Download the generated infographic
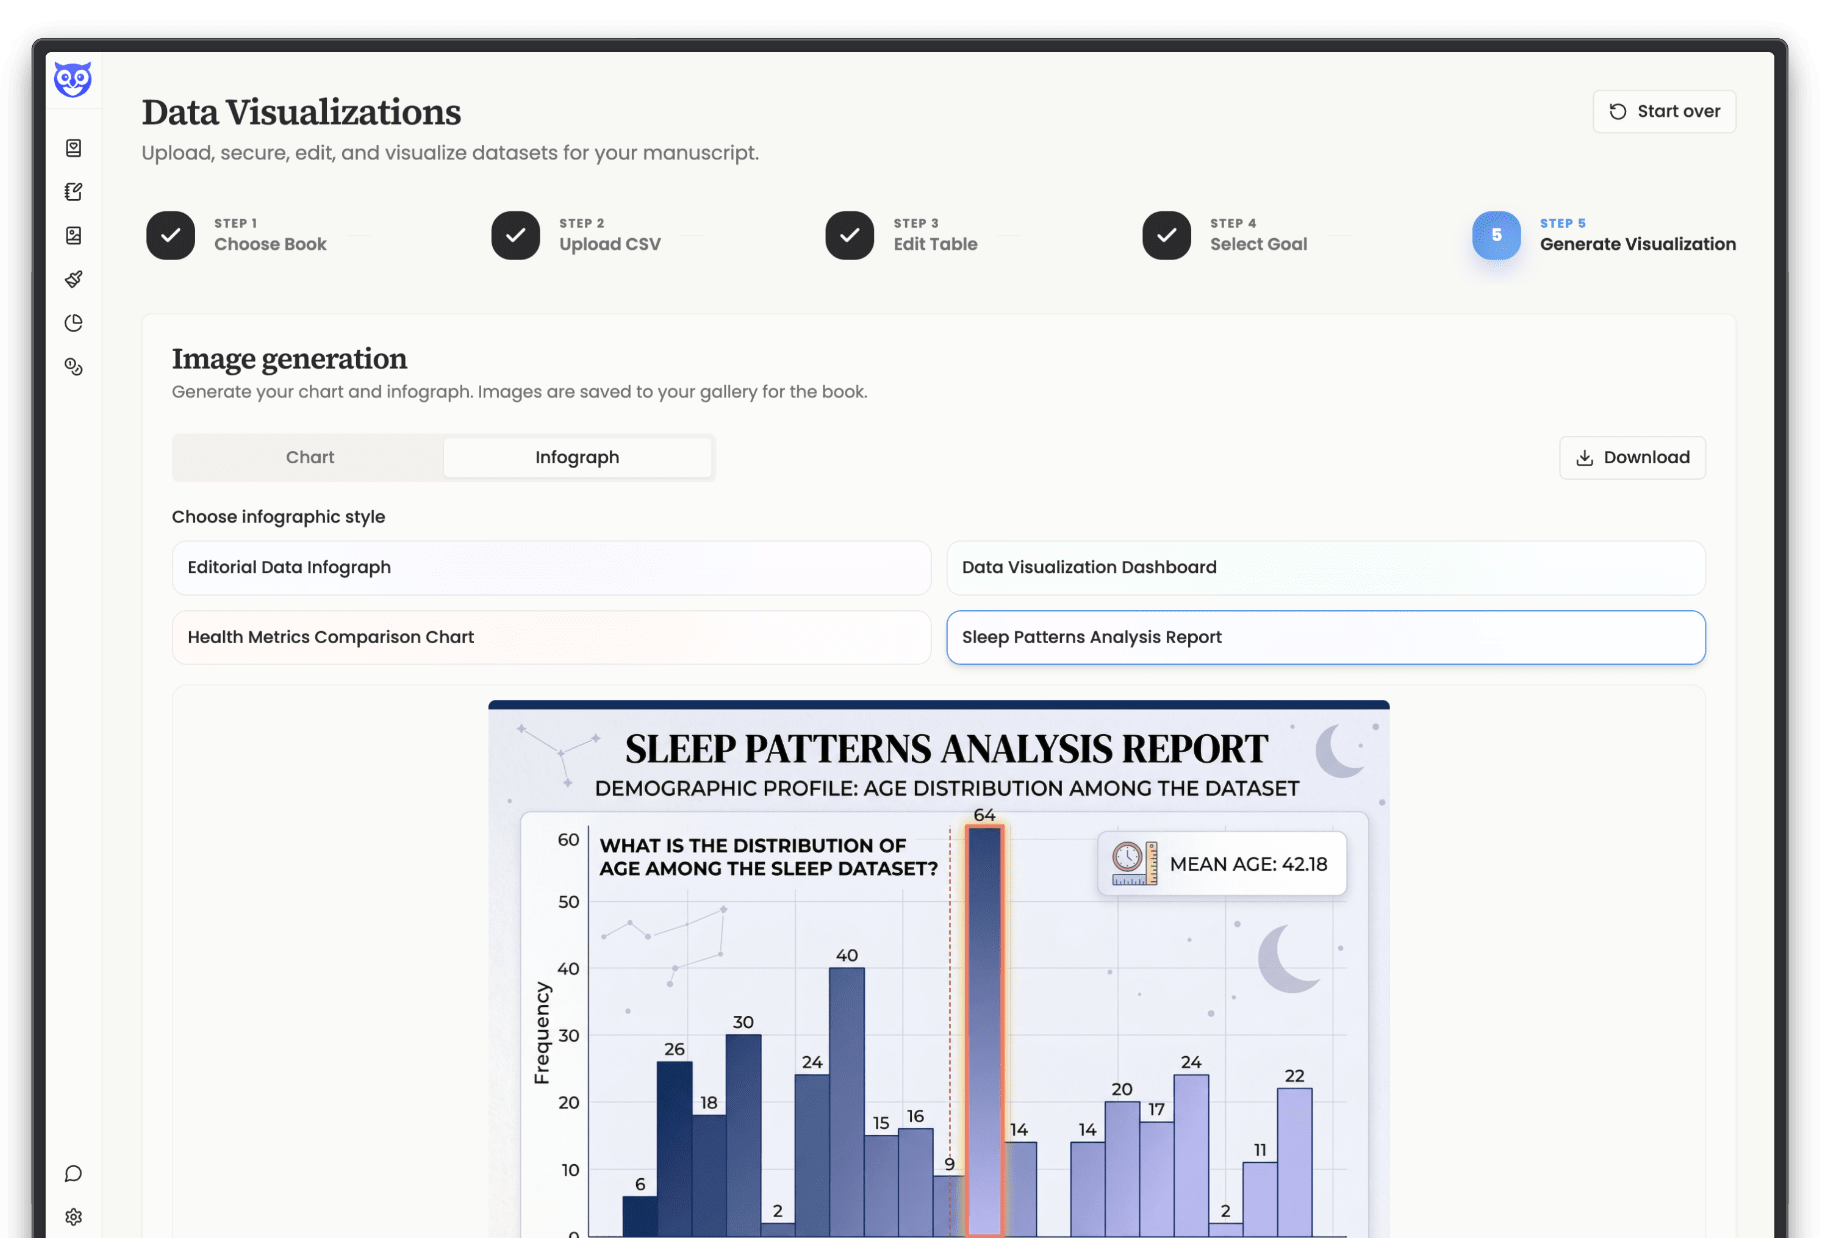This screenshot has height=1238, width=1824. pyautogui.click(x=1631, y=457)
